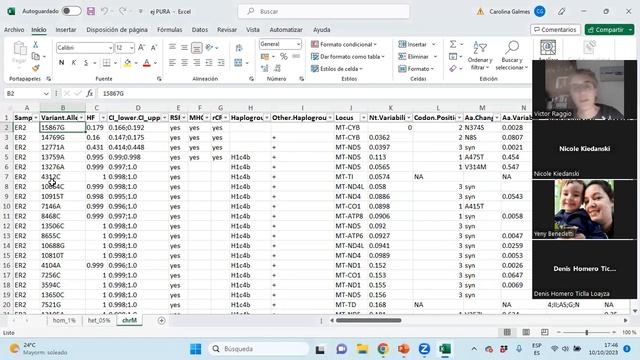
Task: Toggle Italic (K) formatting
Action: [x=73, y=62]
